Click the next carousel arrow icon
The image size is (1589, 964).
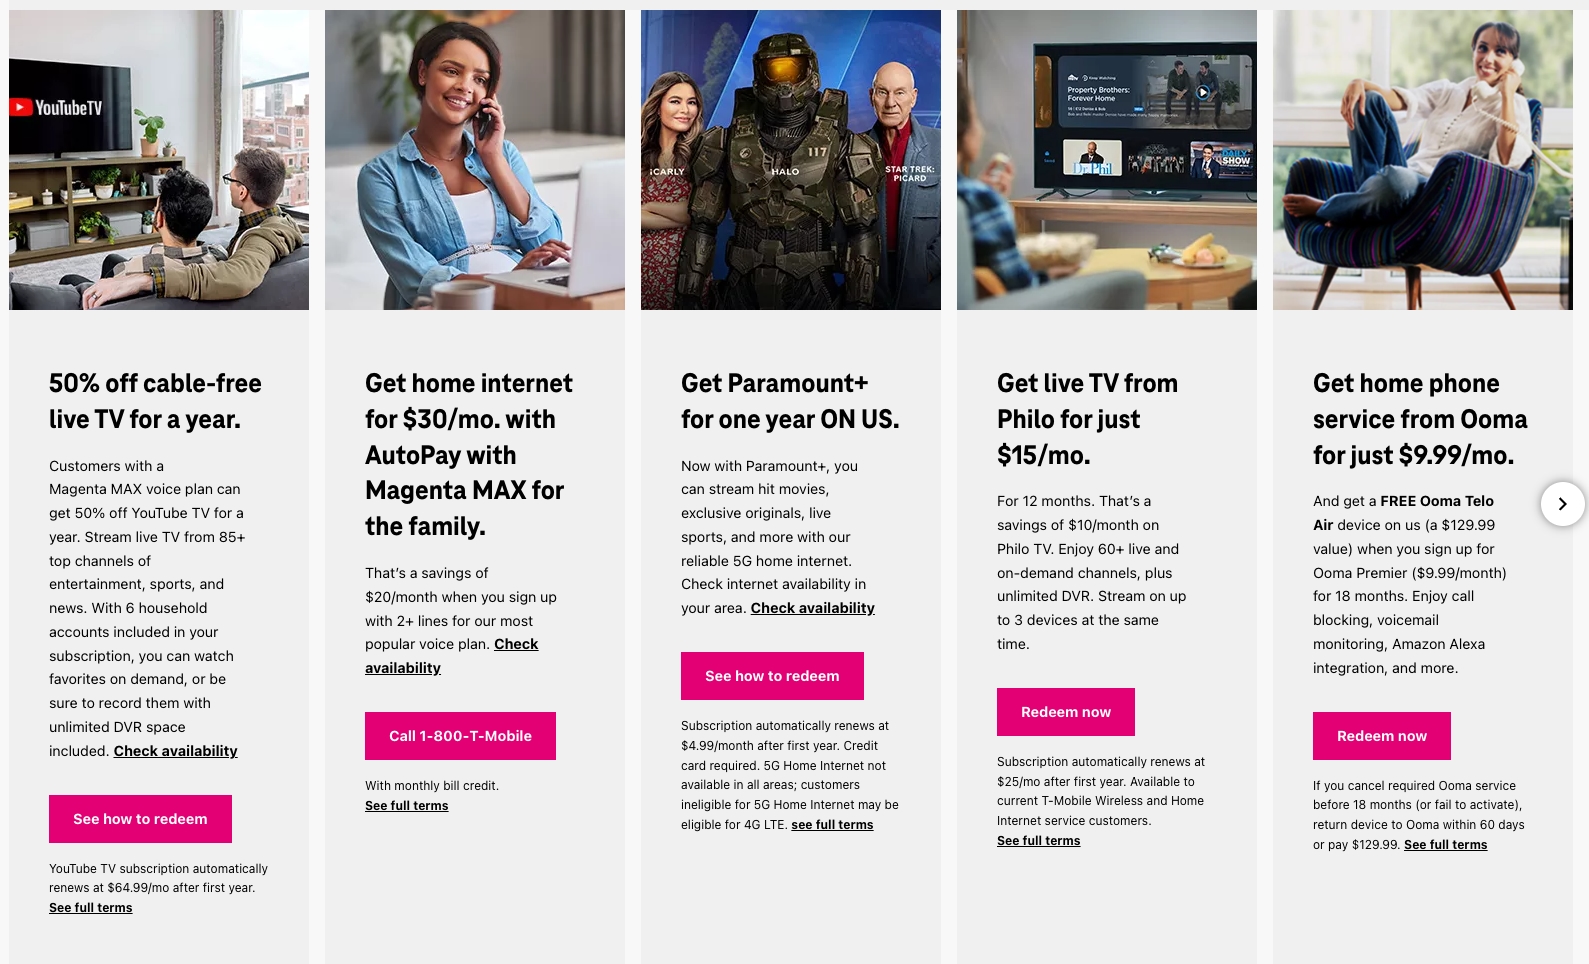coord(1562,504)
